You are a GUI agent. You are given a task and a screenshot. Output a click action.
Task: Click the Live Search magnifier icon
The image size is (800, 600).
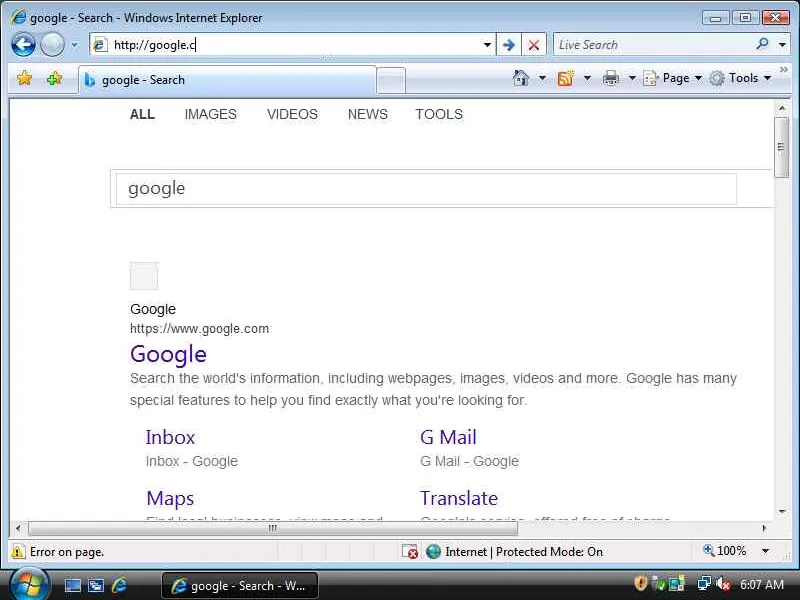[762, 44]
